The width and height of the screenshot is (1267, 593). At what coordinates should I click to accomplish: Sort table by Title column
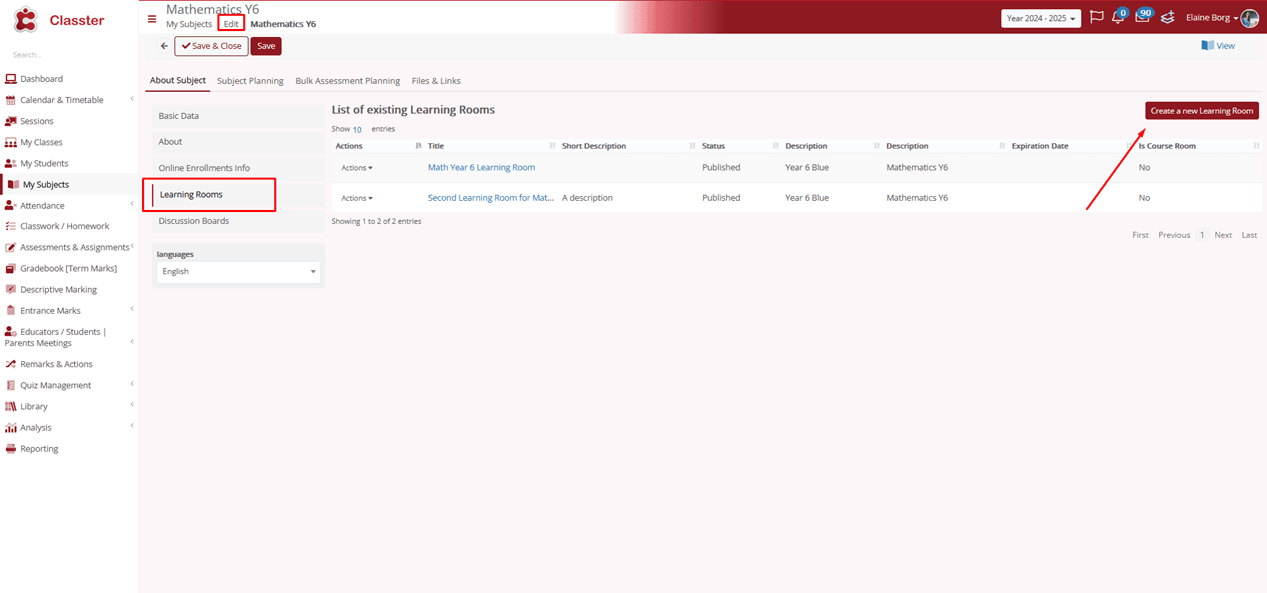(x=490, y=146)
